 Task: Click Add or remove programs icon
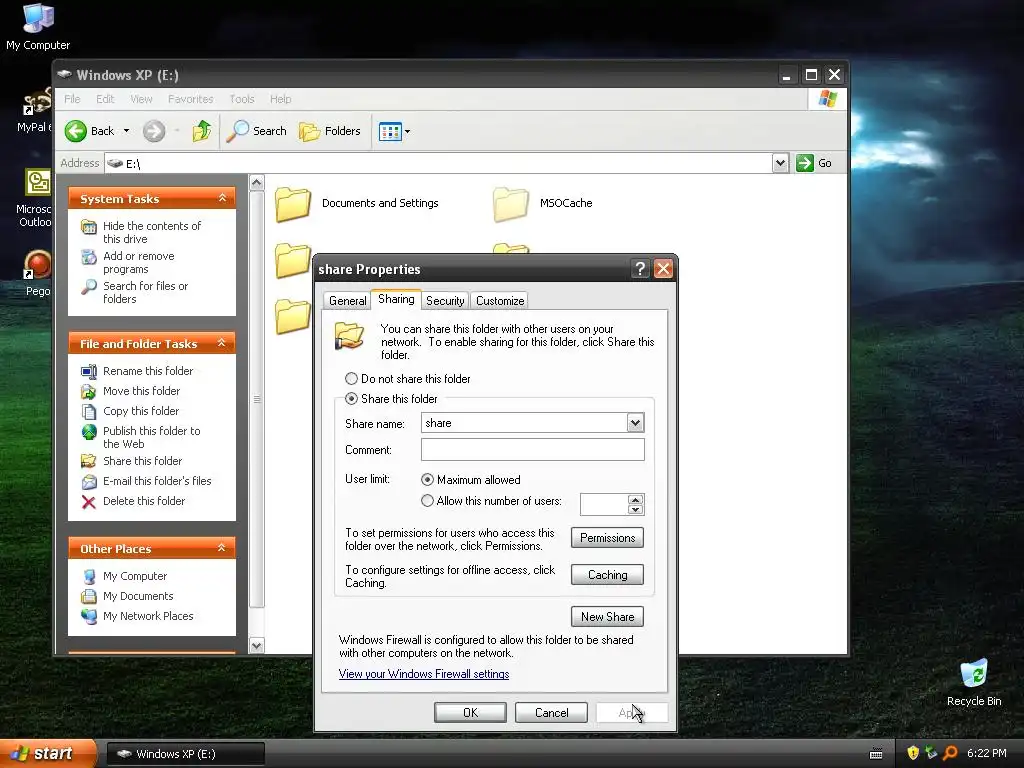click(x=89, y=257)
